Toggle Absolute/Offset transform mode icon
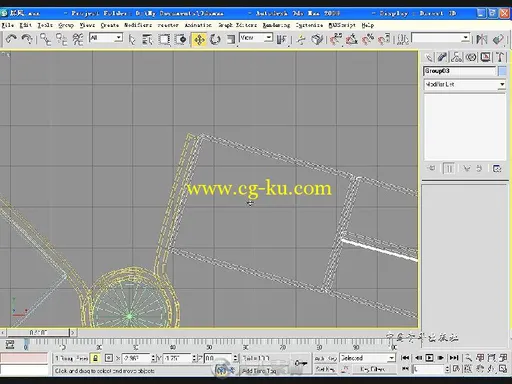512x384 pixels. 109,358
